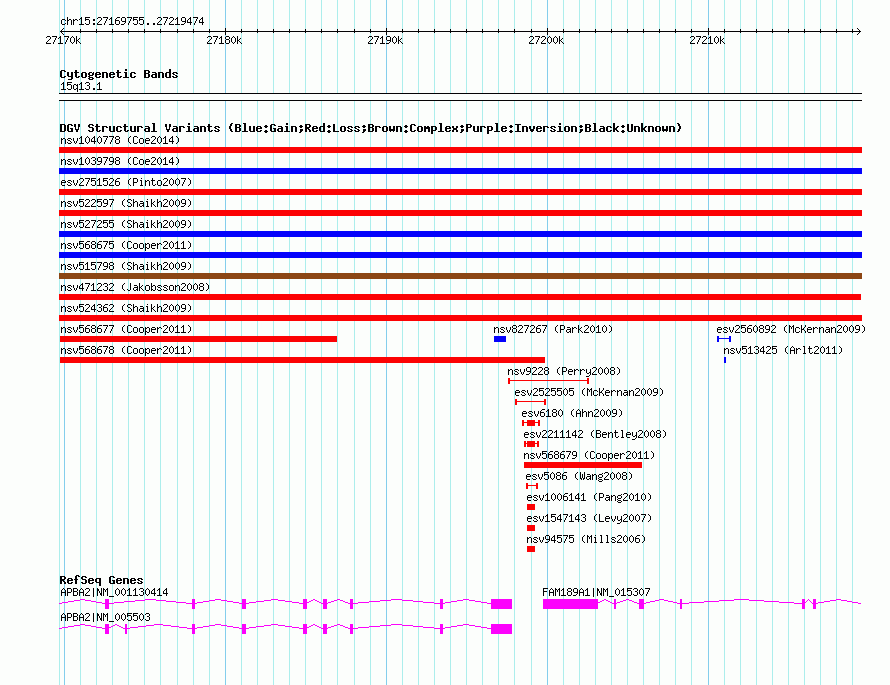
Task: Click the red bar of nsv568679 (Cooper2011)
Action: point(583,465)
